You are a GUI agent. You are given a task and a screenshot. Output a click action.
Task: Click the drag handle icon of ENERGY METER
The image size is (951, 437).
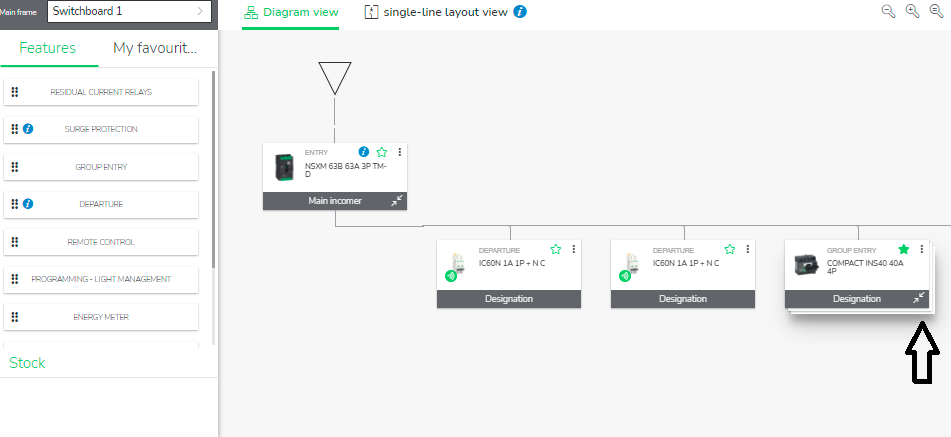click(x=15, y=317)
